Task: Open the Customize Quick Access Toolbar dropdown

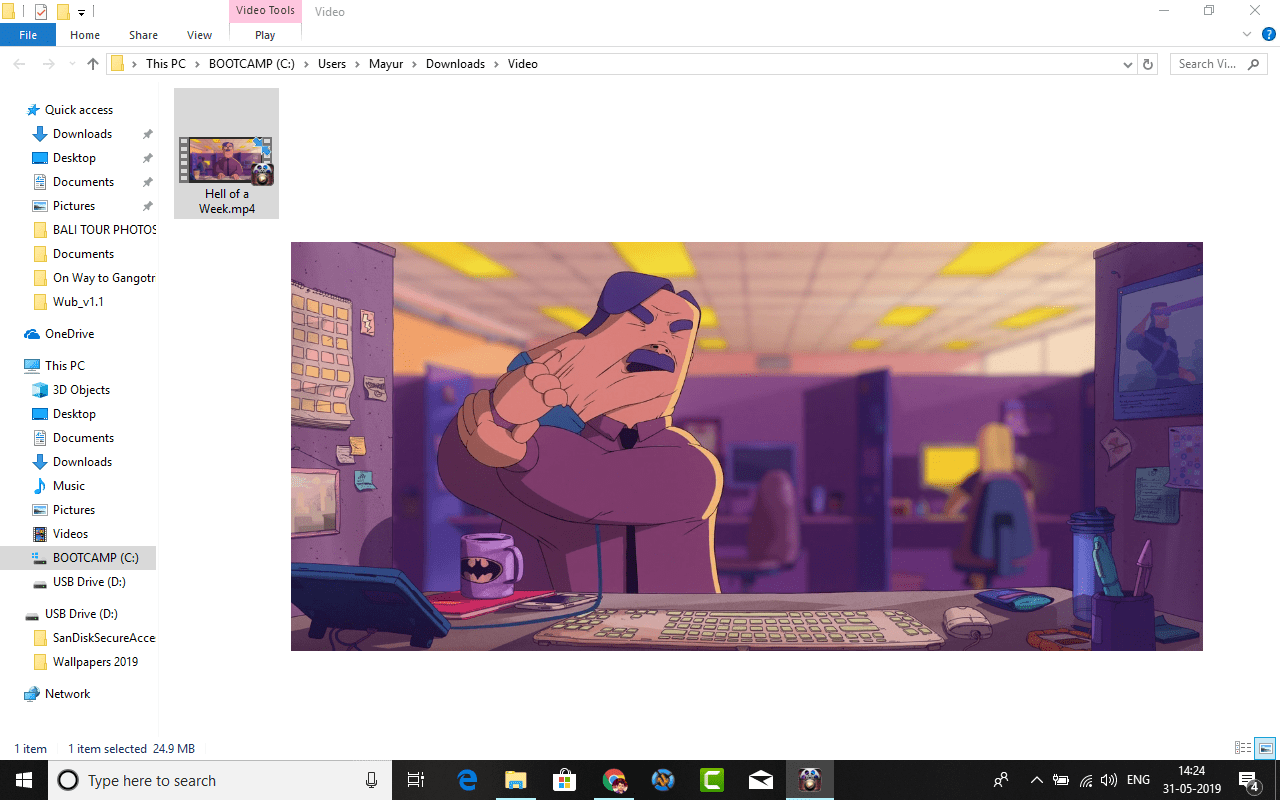Action: point(82,12)
